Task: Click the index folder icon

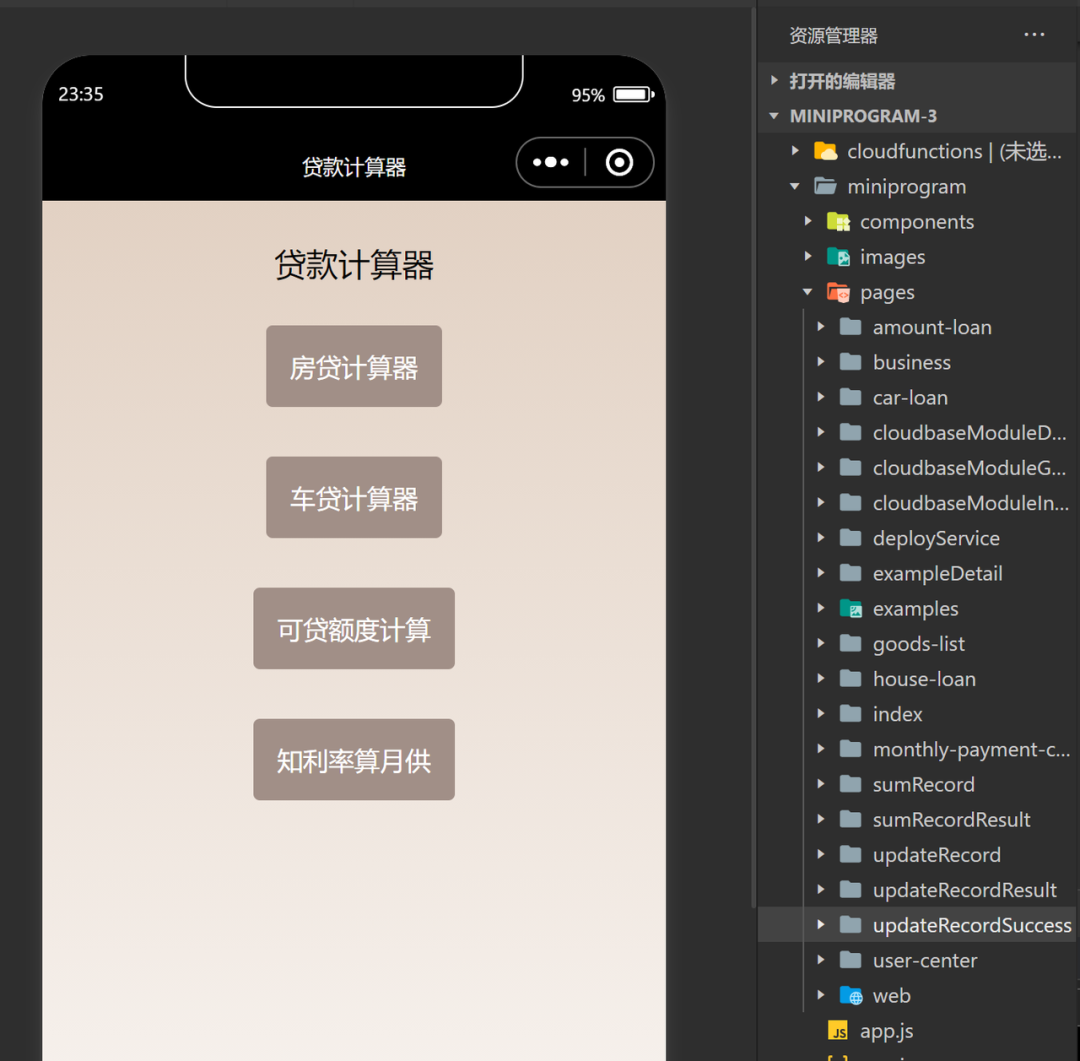Action: [851, 714]
